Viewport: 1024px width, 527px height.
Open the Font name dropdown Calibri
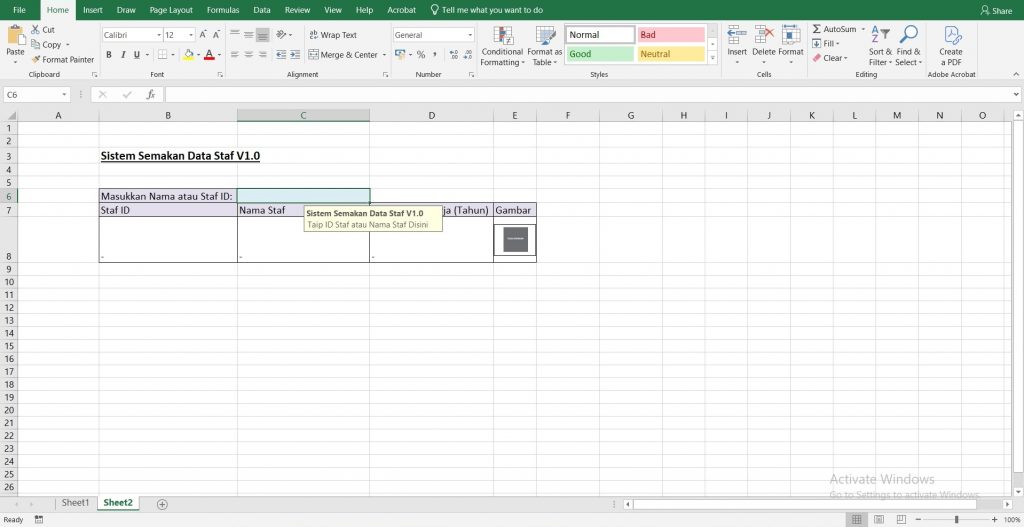click(x=159, y=35)
